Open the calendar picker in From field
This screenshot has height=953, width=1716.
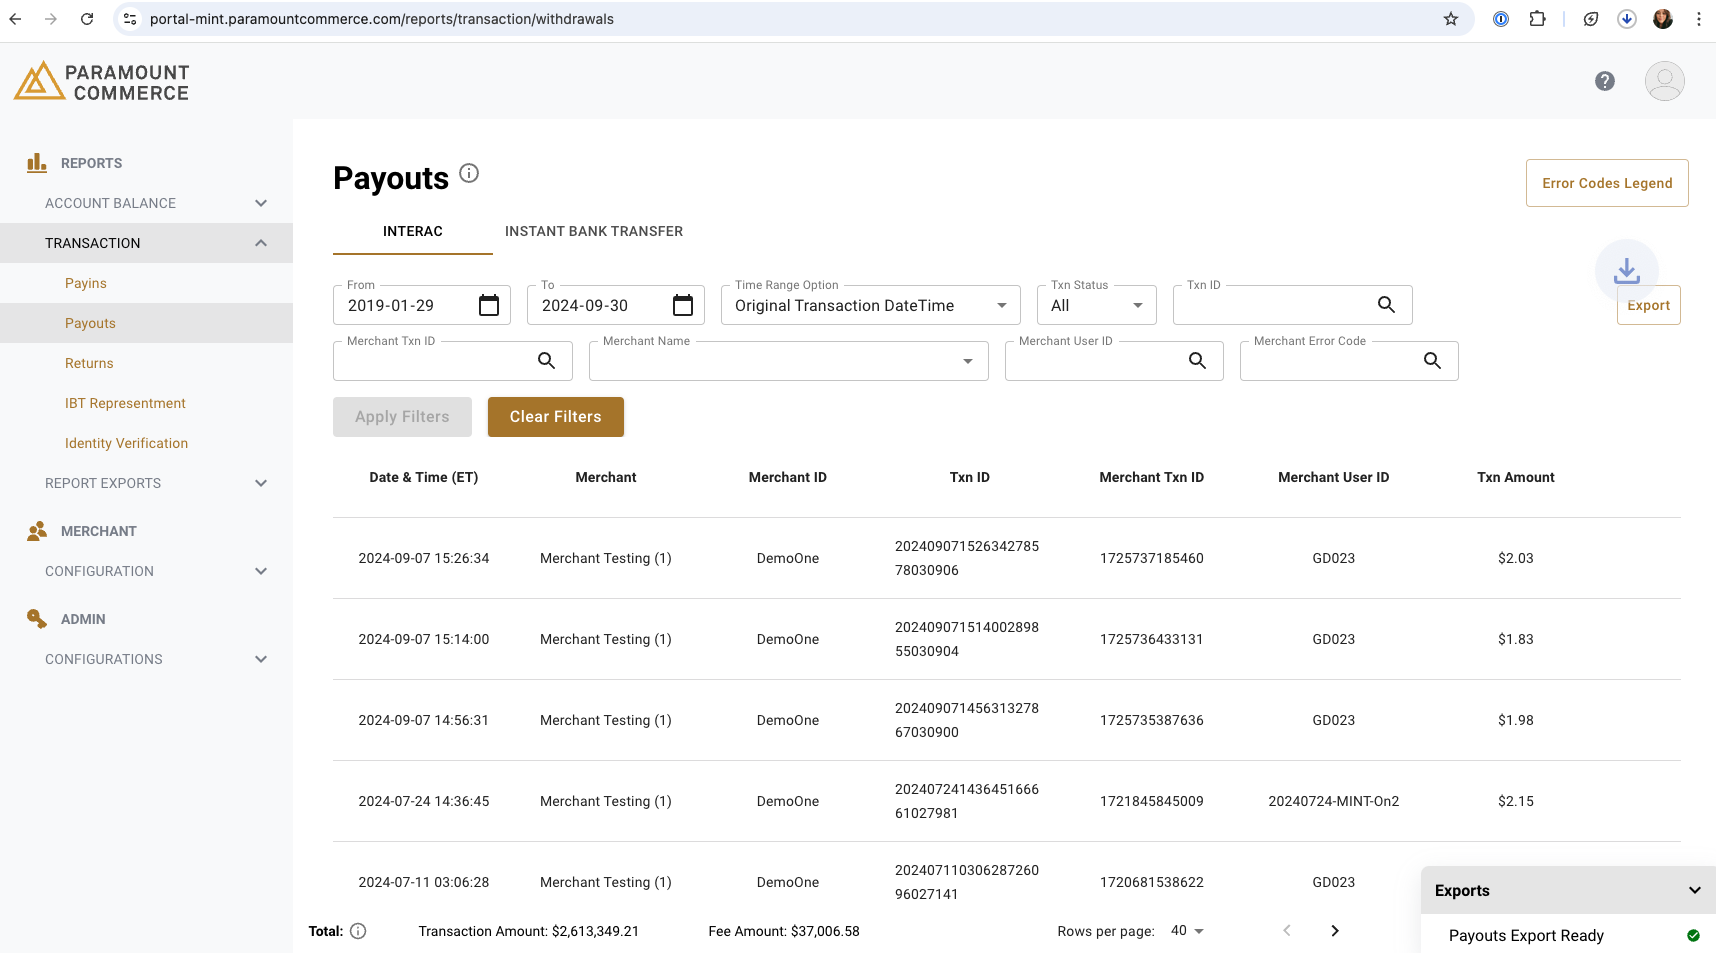[488, 305]
